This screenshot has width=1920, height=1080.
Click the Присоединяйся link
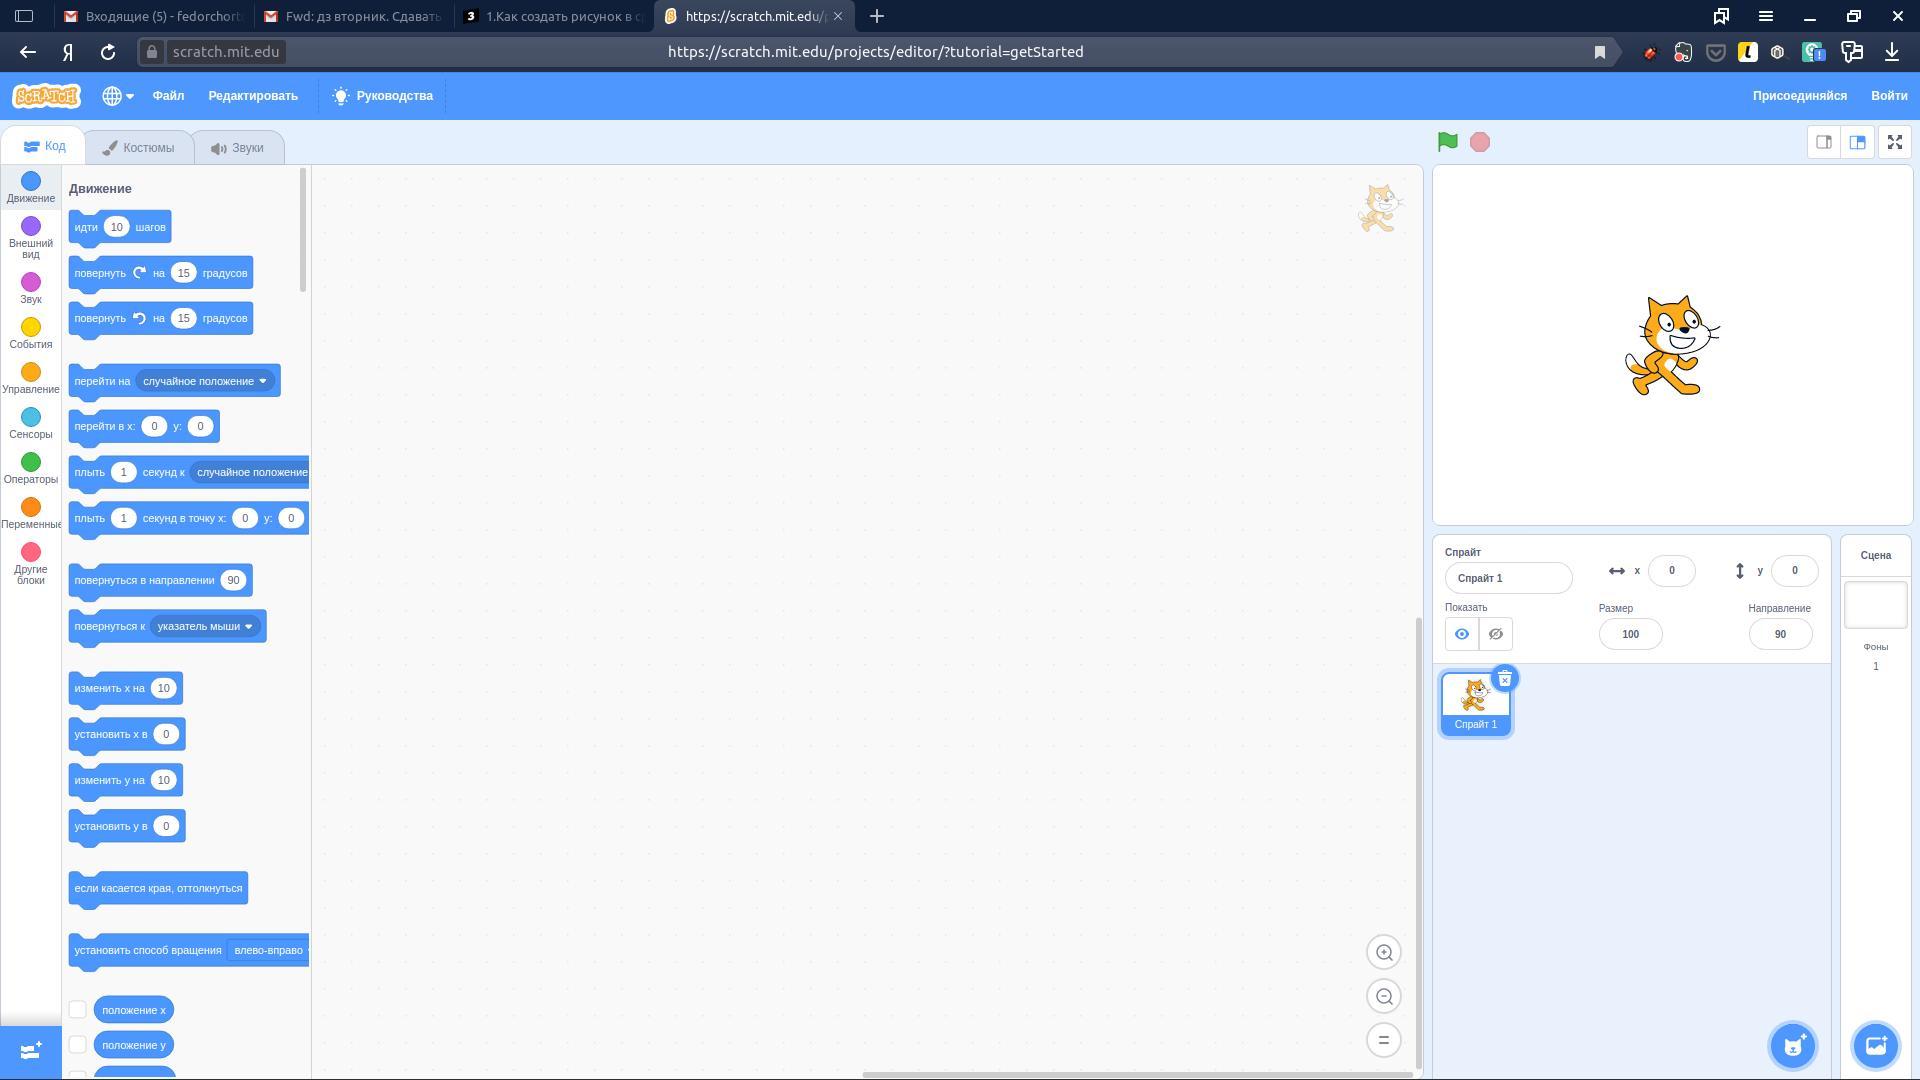[1798, 96]
